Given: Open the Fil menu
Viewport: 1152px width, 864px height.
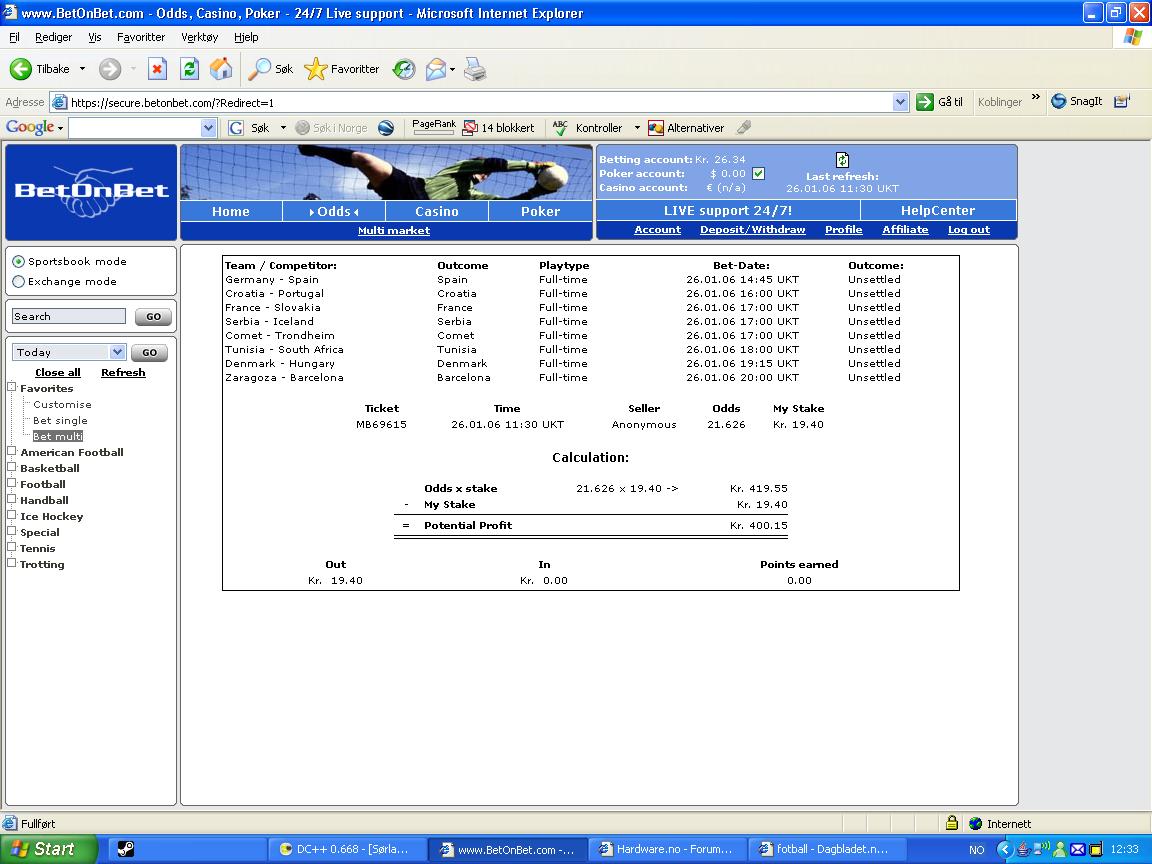Looking at the screenshot, I should (x=14, y=37).
